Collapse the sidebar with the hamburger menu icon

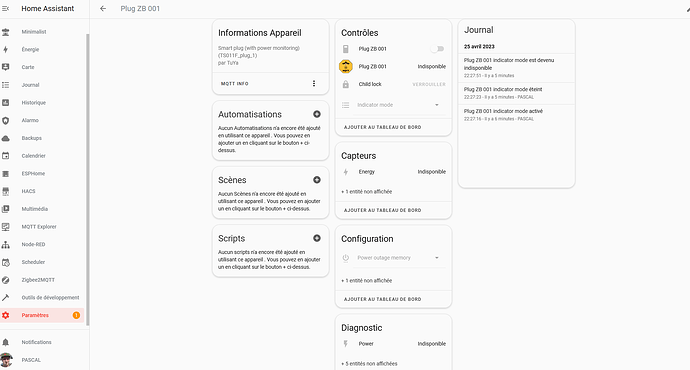(5, 8)
